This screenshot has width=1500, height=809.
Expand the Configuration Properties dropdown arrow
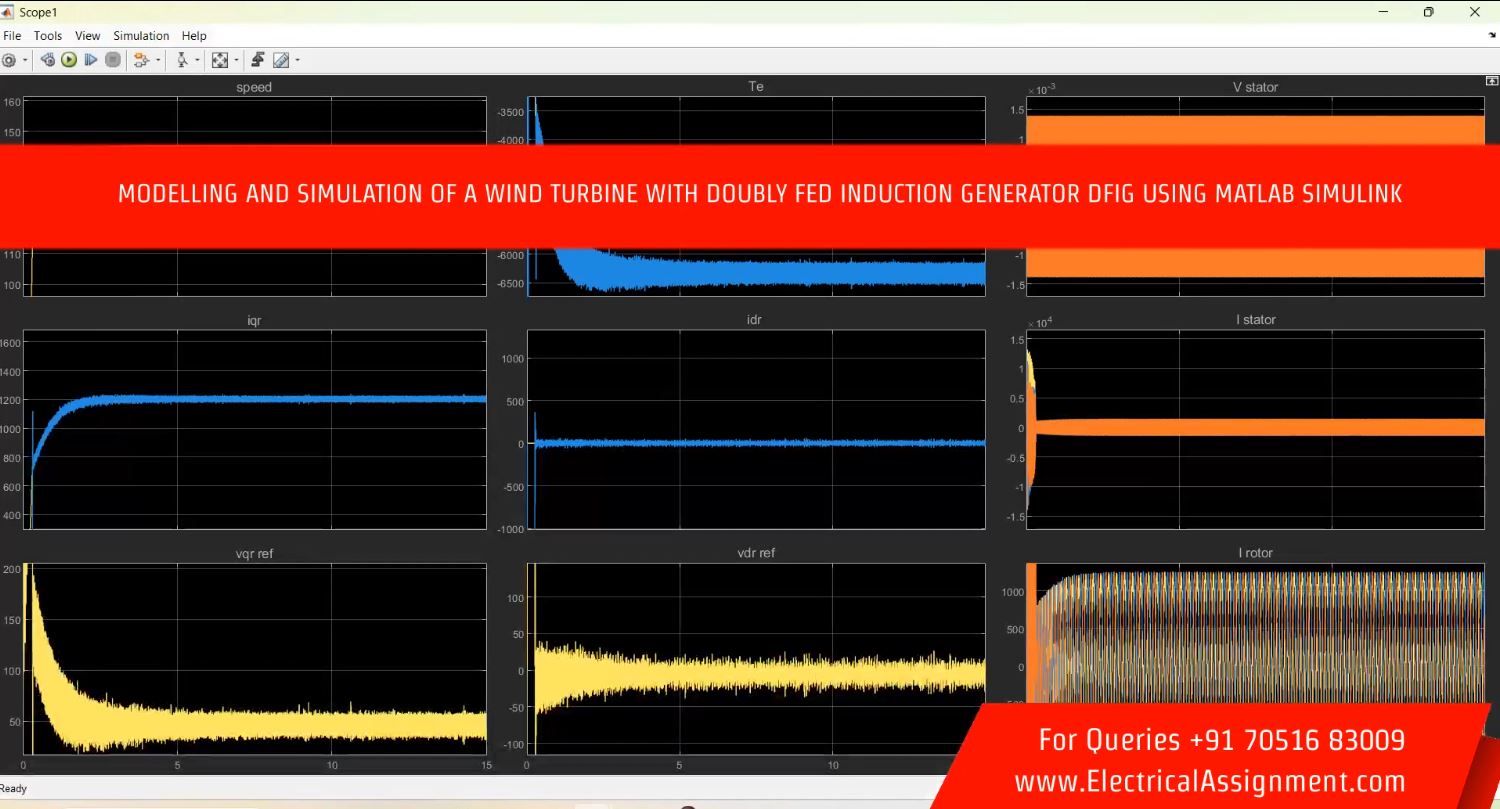point(25,61)
